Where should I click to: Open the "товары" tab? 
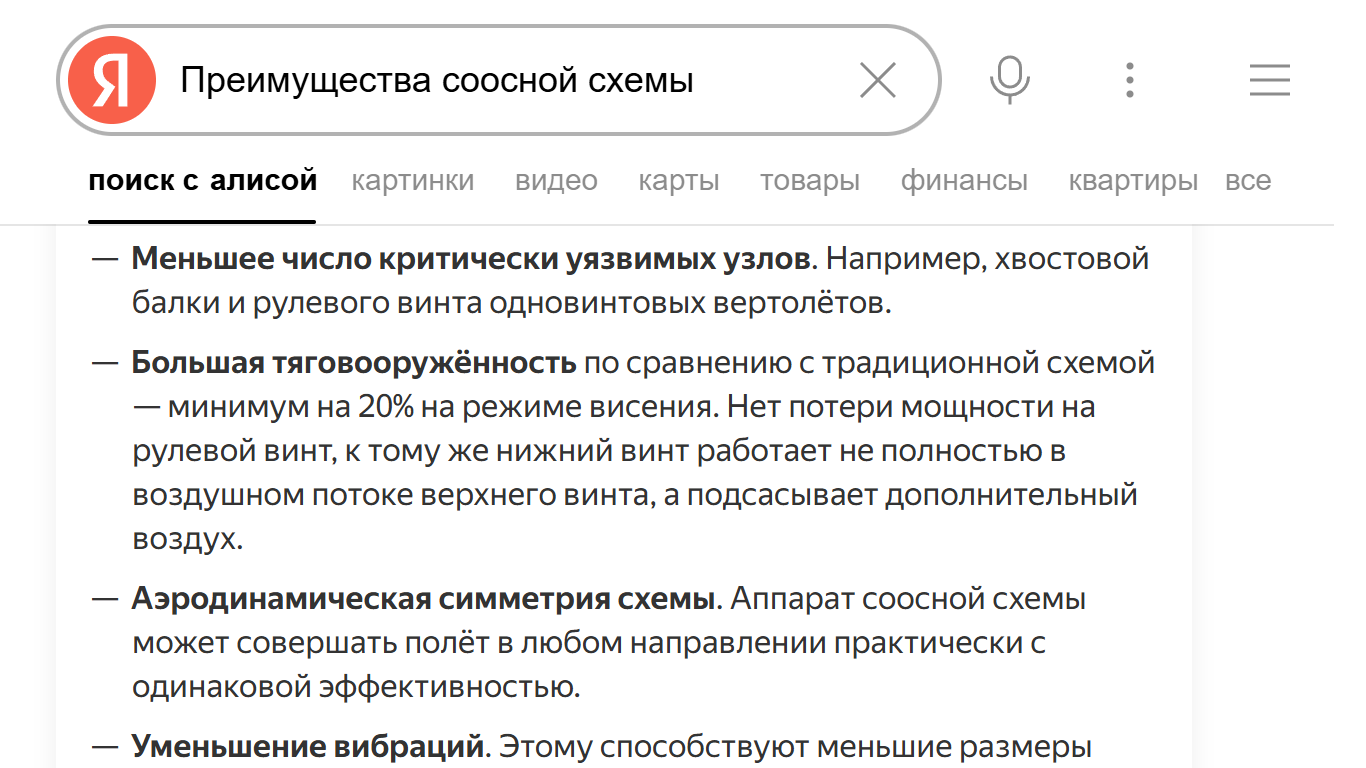pyautogui.click(x=809, y=181)
